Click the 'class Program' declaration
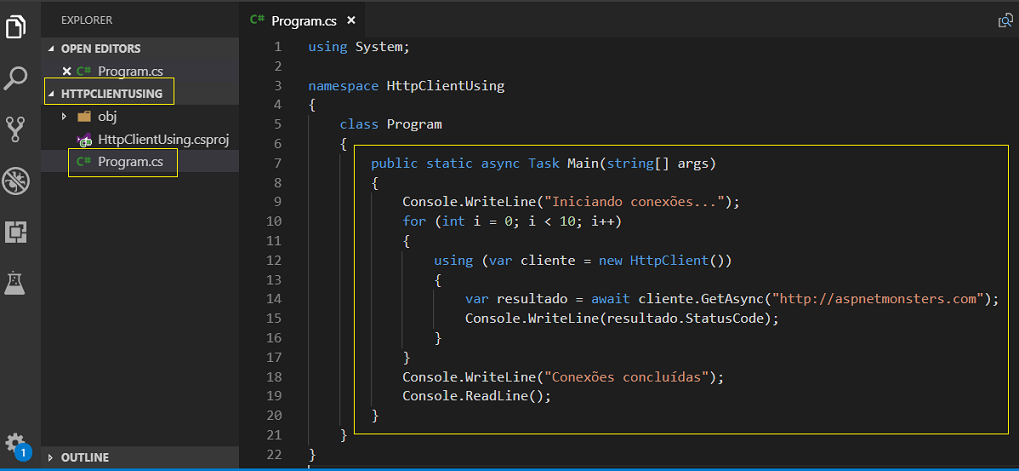 [391, 124]
